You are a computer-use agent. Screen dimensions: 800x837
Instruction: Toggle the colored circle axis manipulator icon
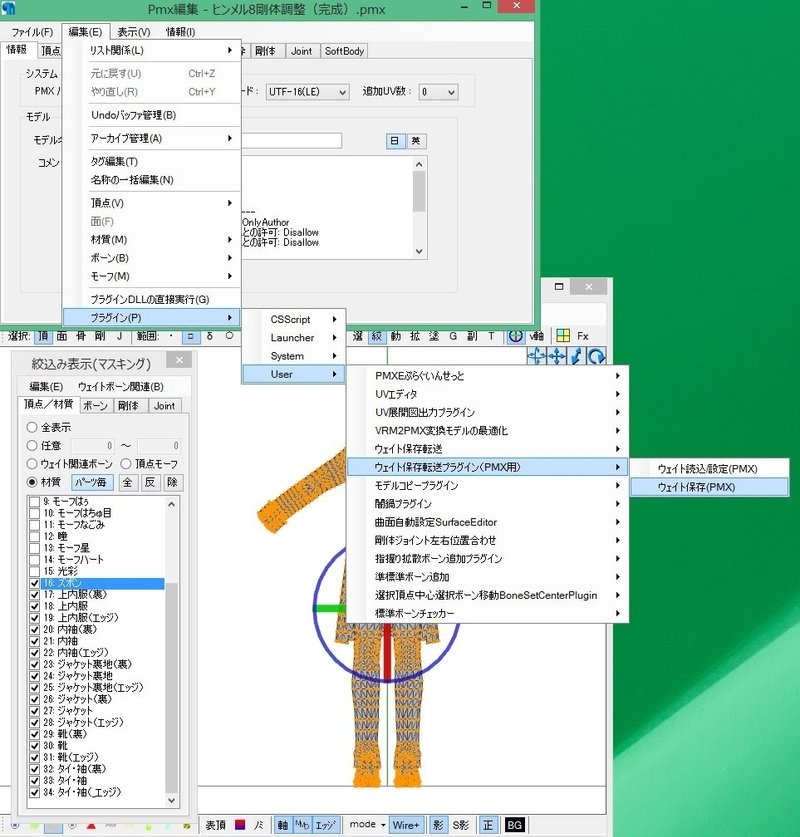click(516, 336)
